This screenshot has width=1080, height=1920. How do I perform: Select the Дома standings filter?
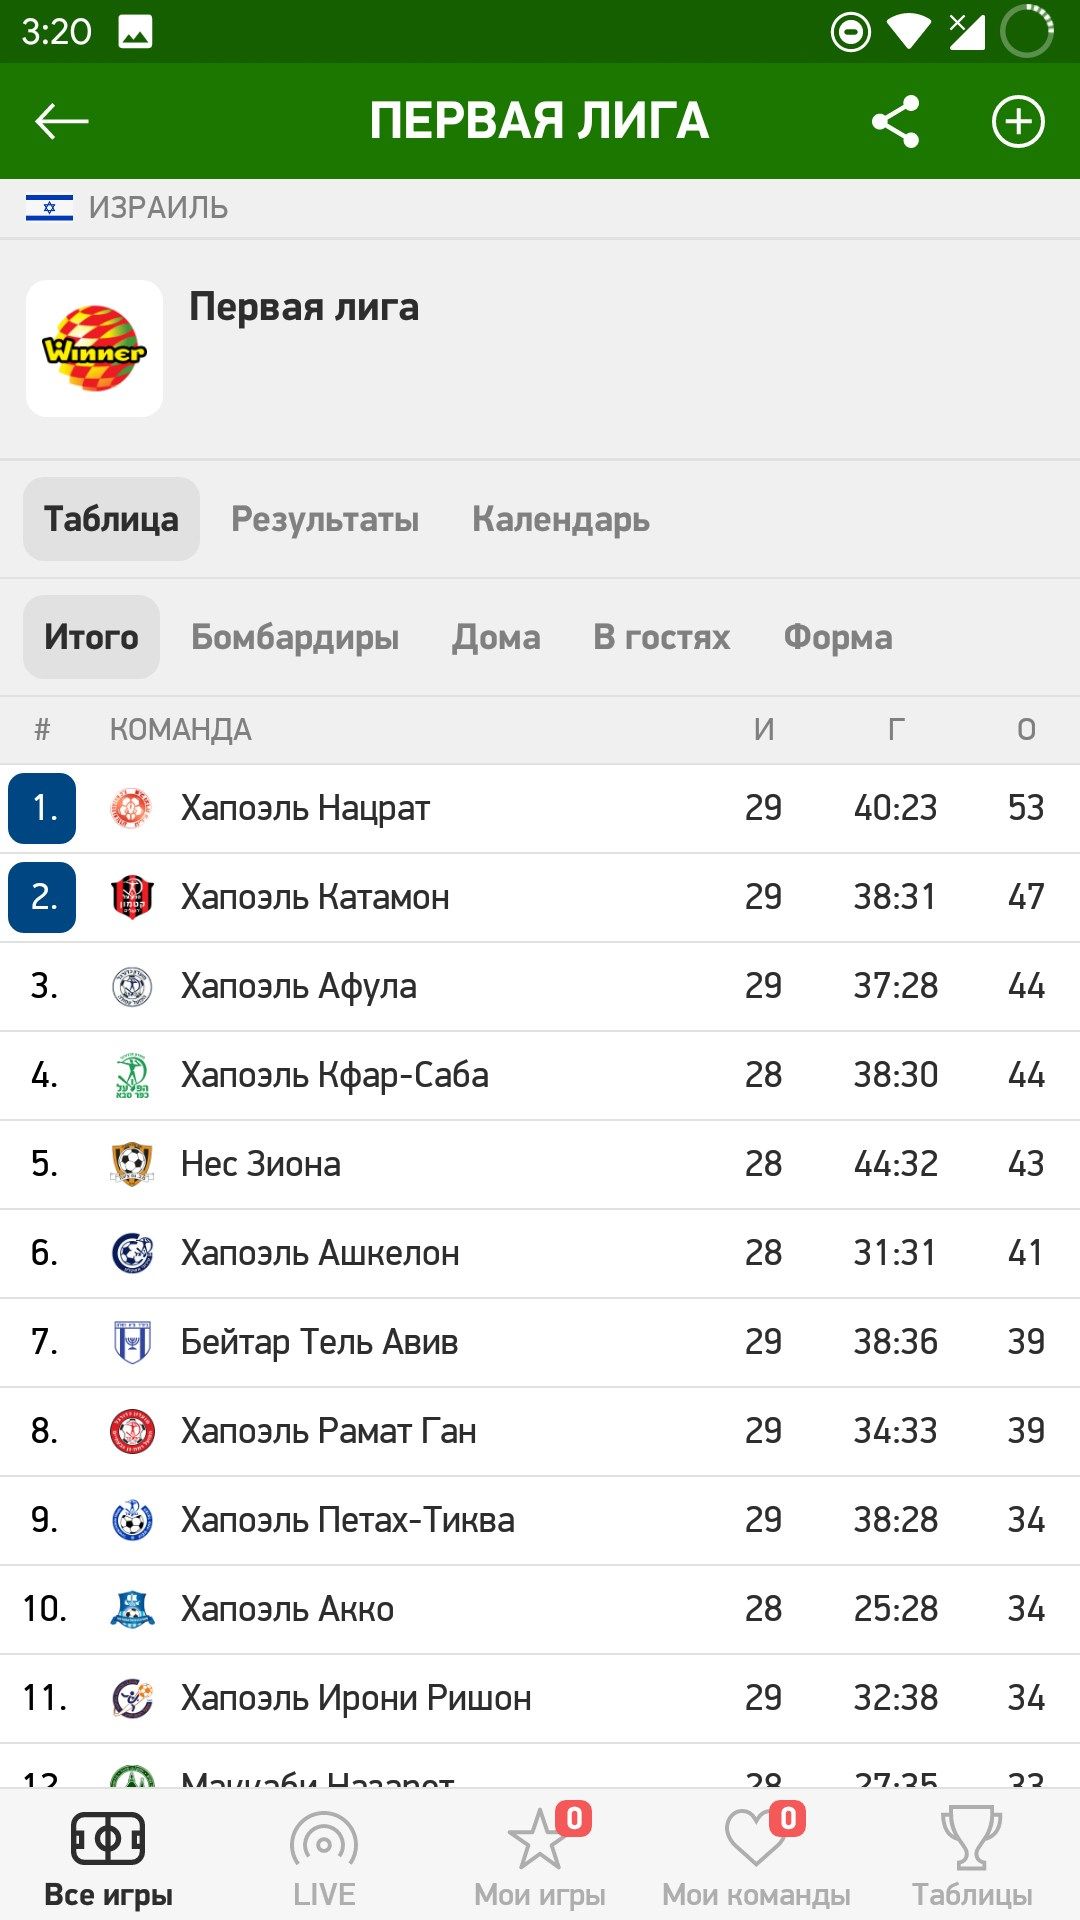click(496, 637)
